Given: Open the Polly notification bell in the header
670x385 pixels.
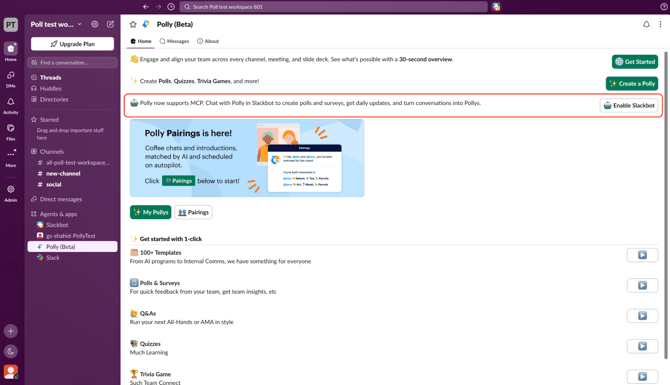Looking at the screenshot, I should [x=646, y=24].
